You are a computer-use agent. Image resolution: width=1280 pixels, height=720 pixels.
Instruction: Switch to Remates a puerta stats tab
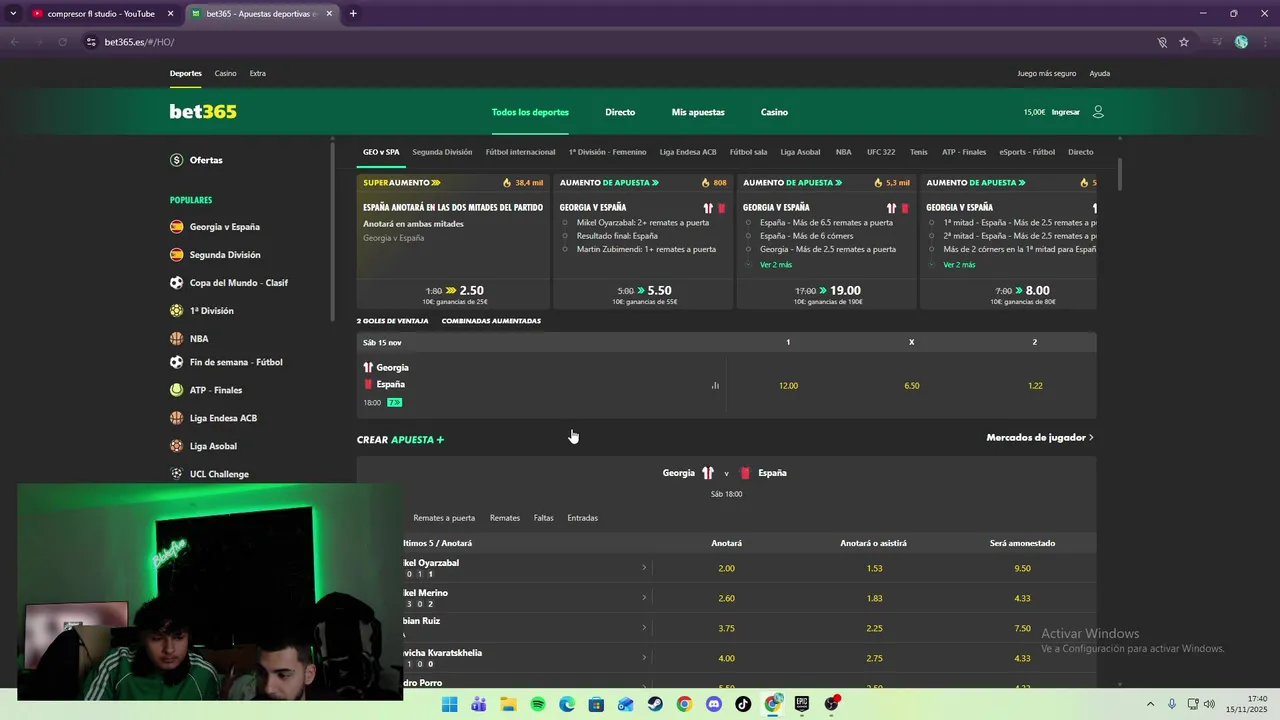coord(444,518)
